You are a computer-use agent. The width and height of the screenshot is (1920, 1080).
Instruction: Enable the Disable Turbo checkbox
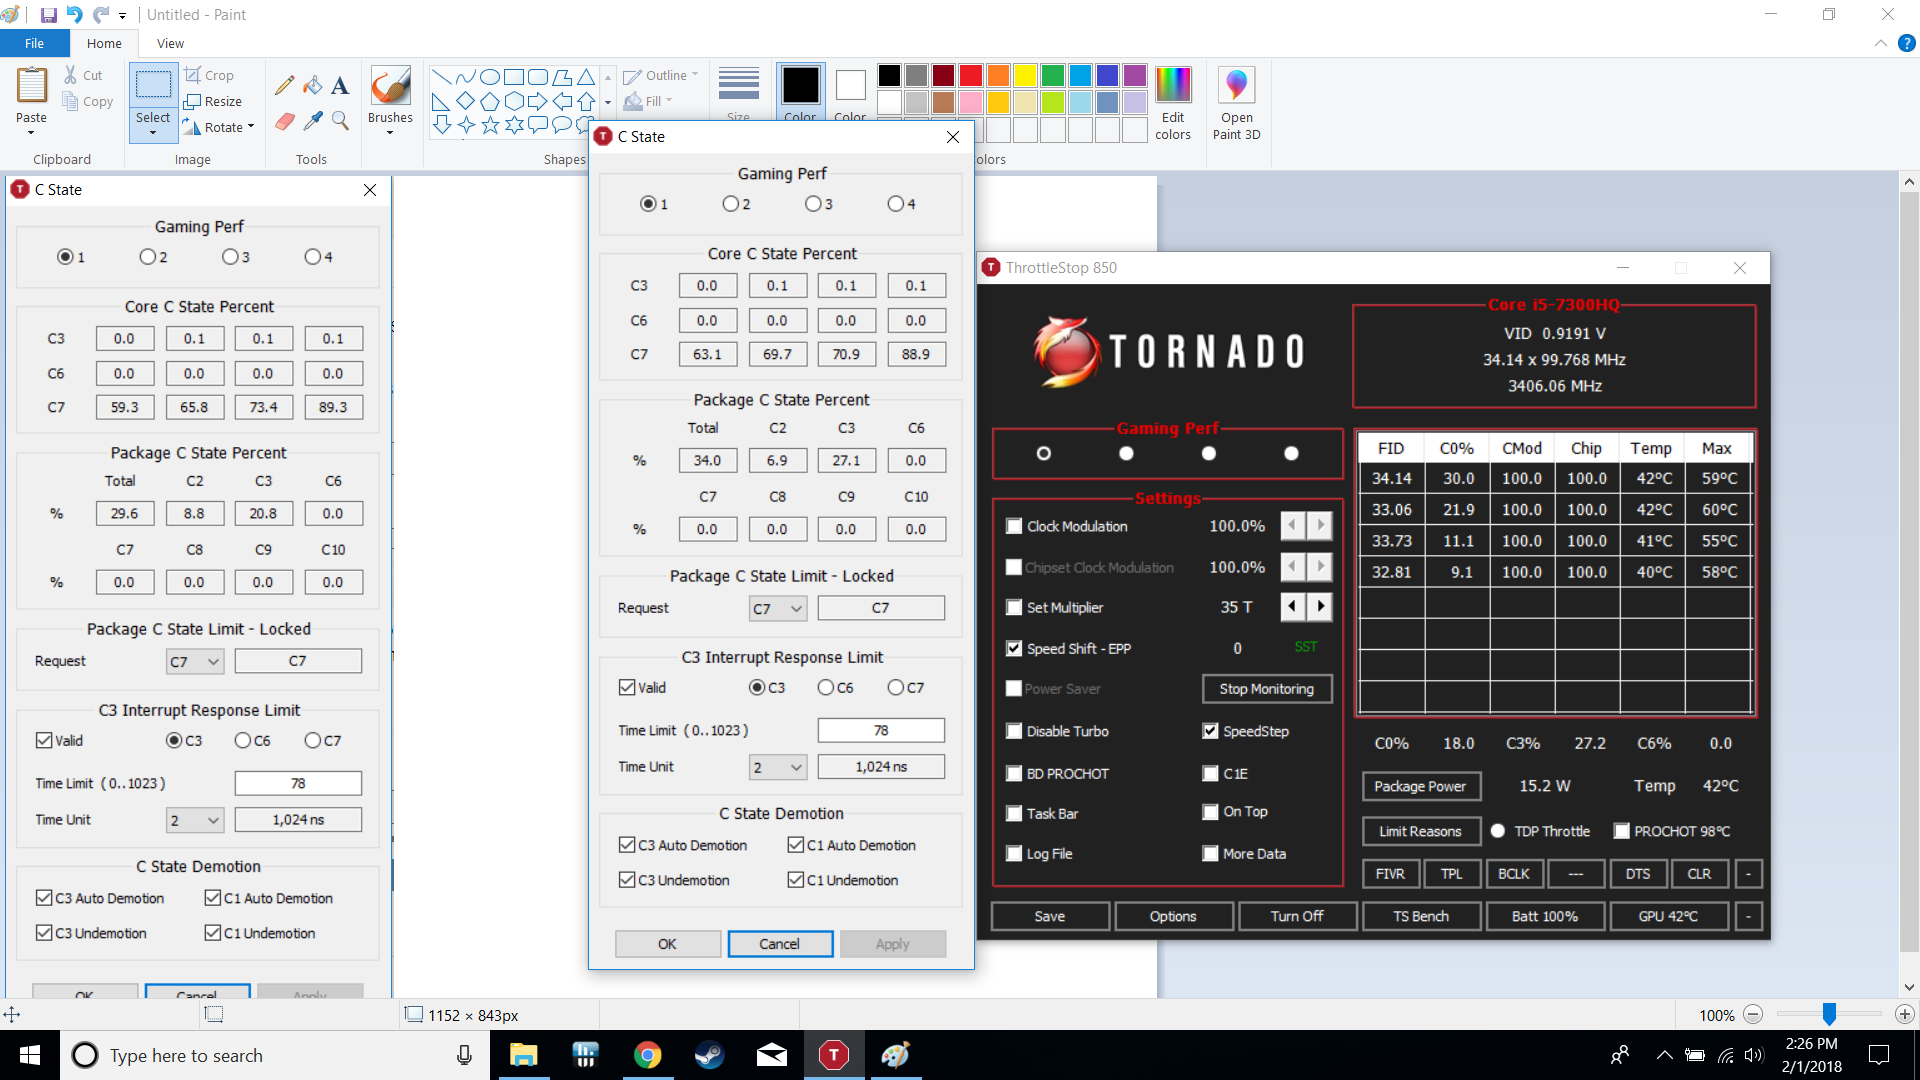(1014, 731)
